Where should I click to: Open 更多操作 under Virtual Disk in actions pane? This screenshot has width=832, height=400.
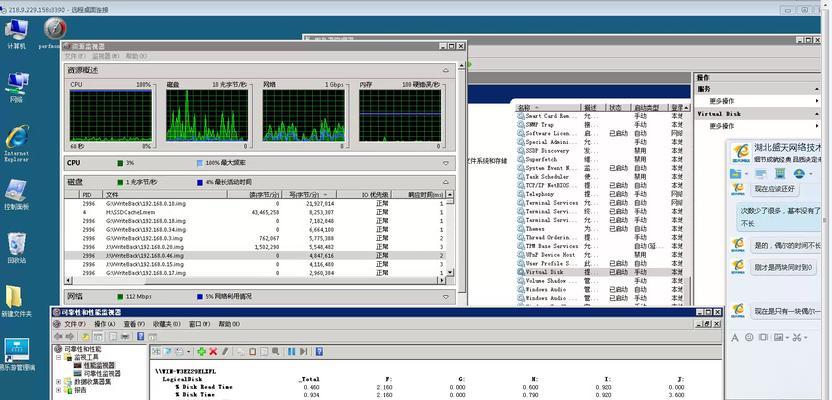[x=722, y=126]
